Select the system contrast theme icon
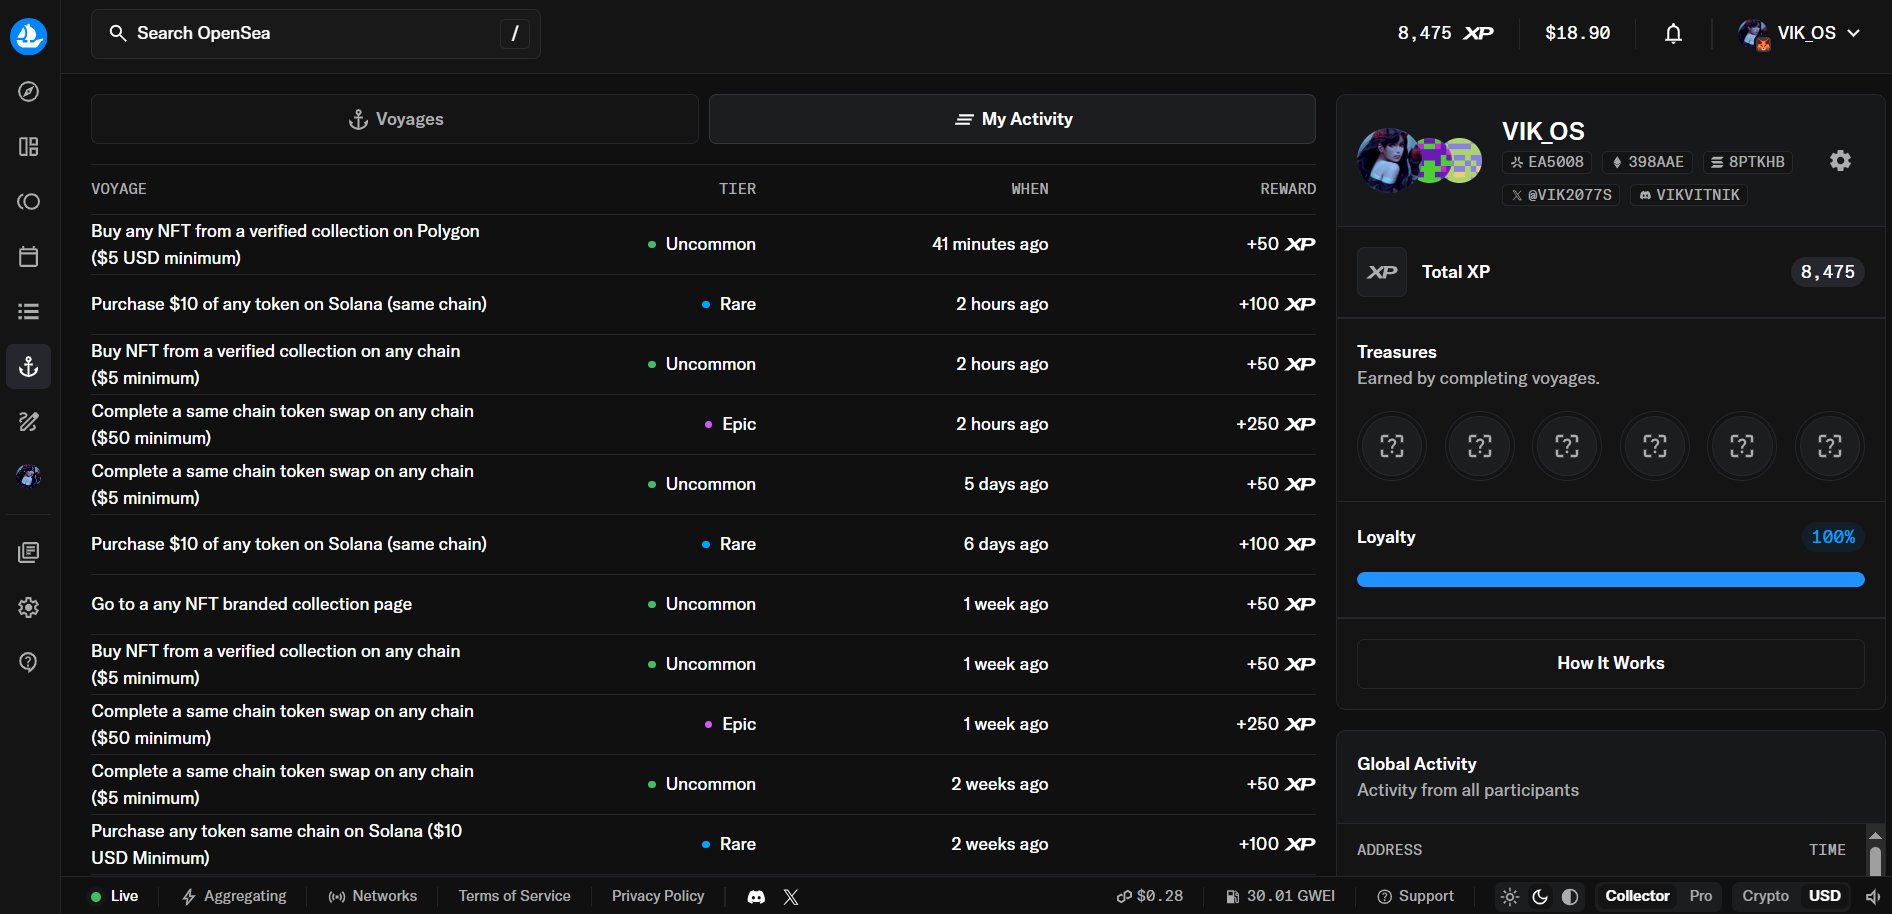Screen dimensions: 1892x914 tap(1570, 897)
